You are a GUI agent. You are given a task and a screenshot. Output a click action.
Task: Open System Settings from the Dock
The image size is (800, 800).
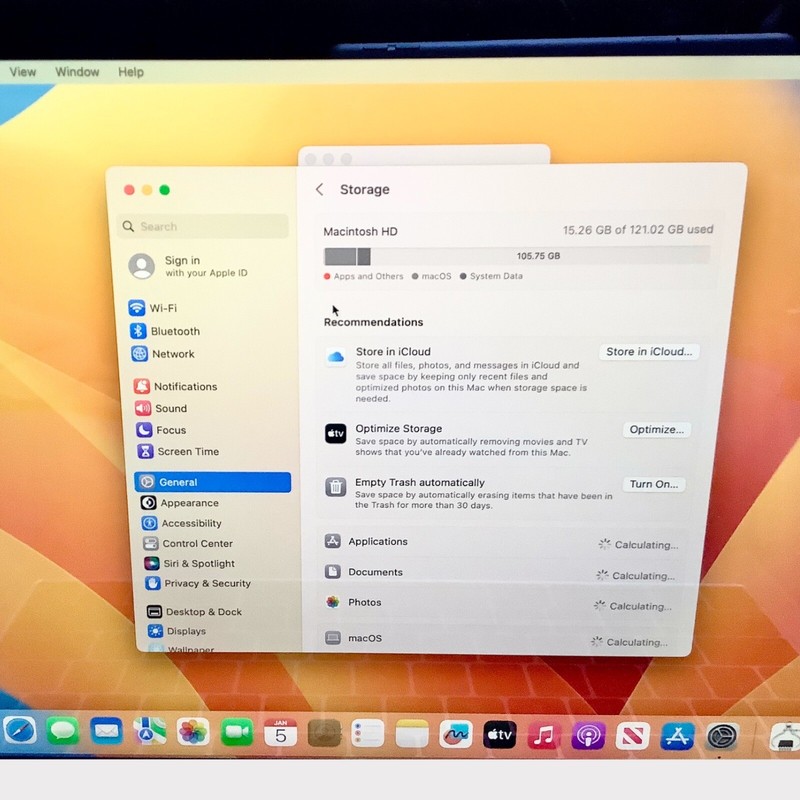(722, 736)
